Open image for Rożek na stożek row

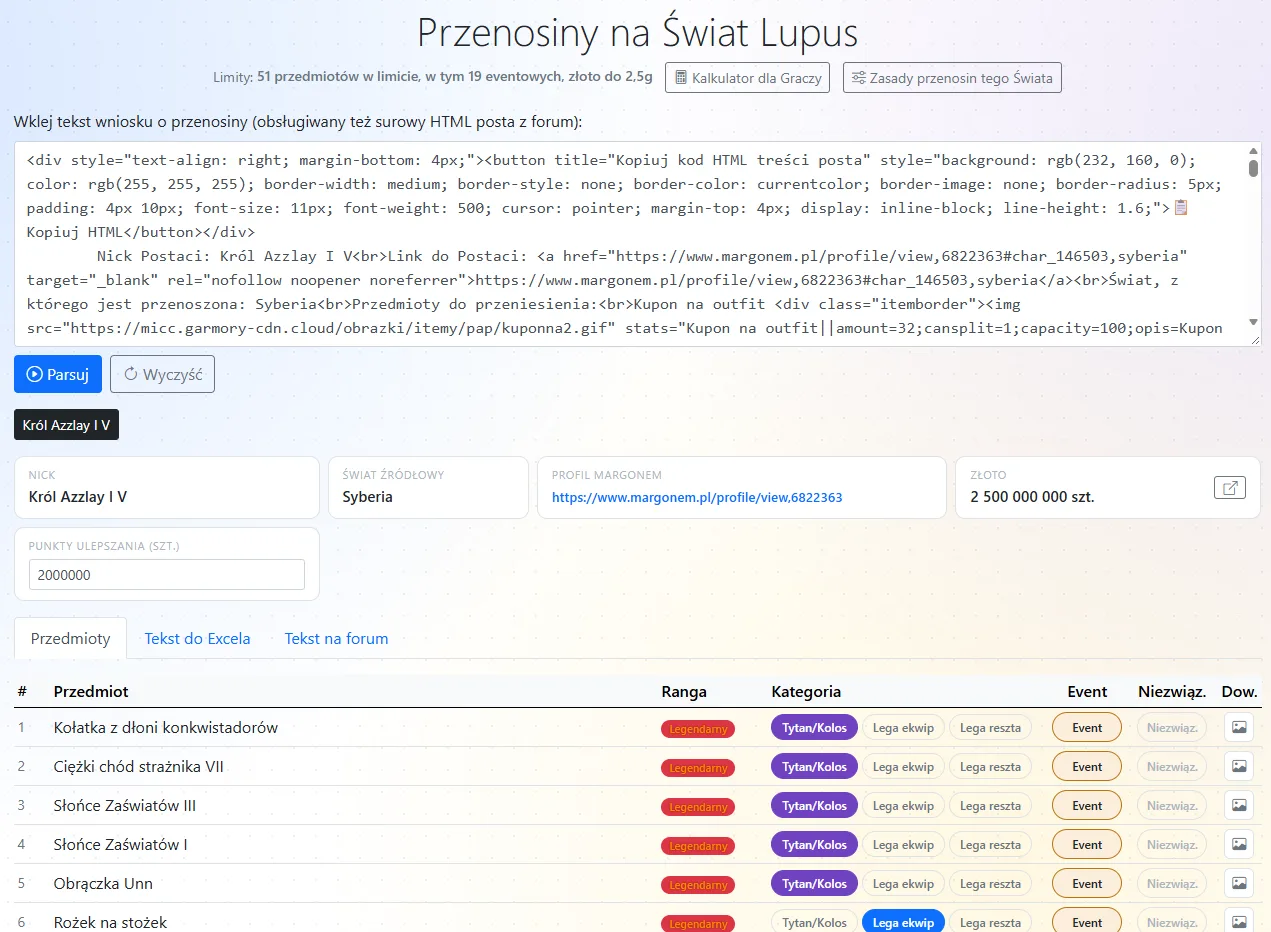click(1239, 922)
